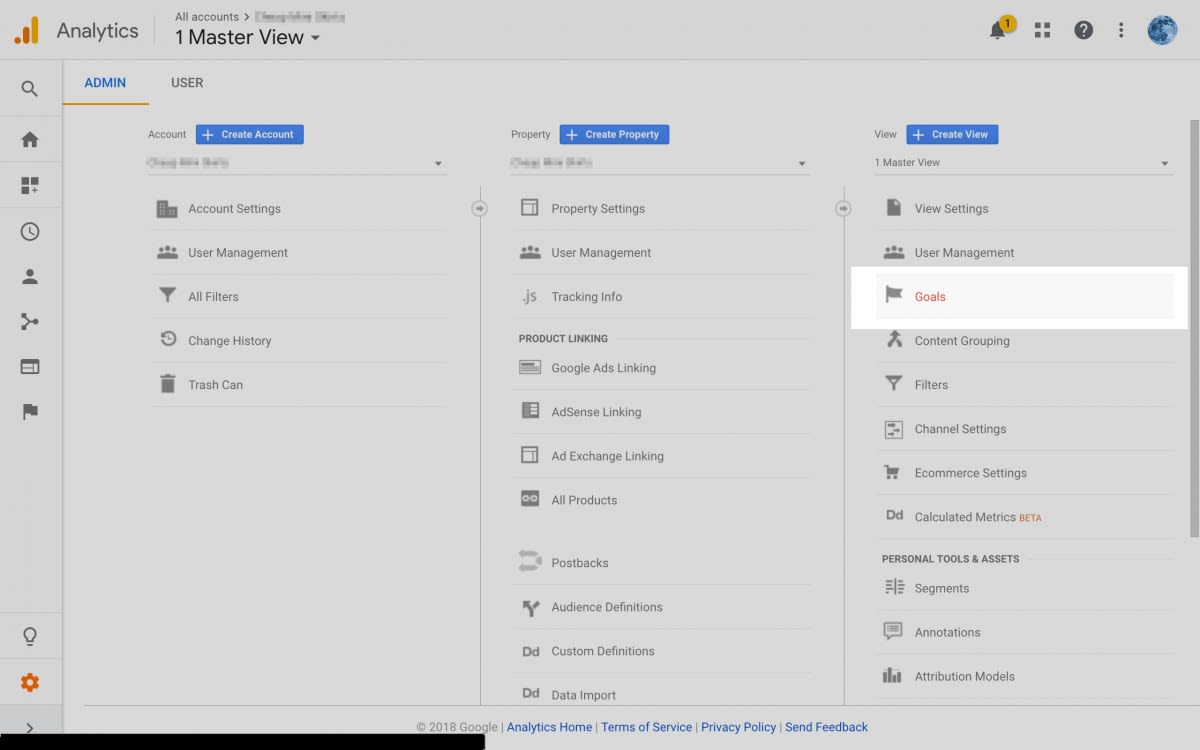Click the Create Property button
This screenshot has height=750, width=1200.
[614, 134]
